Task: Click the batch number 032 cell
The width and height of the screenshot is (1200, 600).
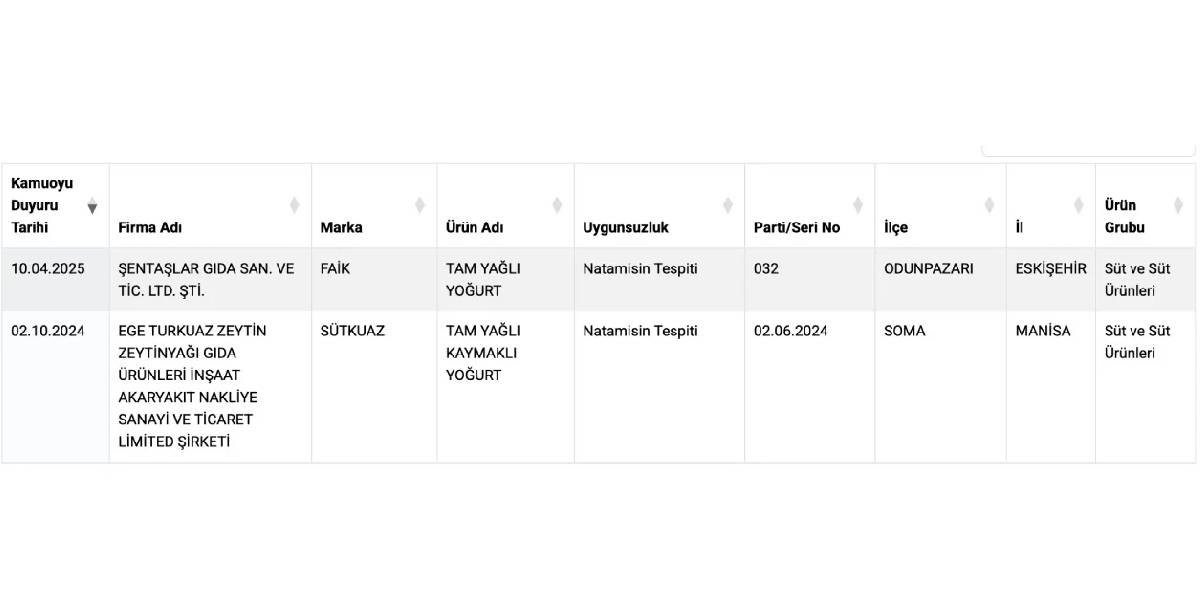Action: point(809,280)
